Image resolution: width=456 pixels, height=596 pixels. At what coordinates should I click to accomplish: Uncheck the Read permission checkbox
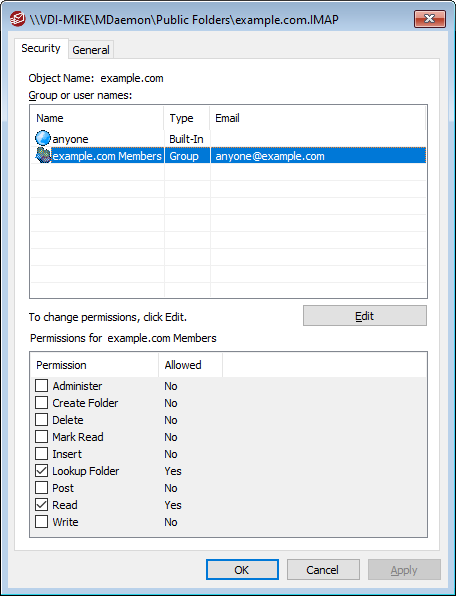[x=41, y=504]
